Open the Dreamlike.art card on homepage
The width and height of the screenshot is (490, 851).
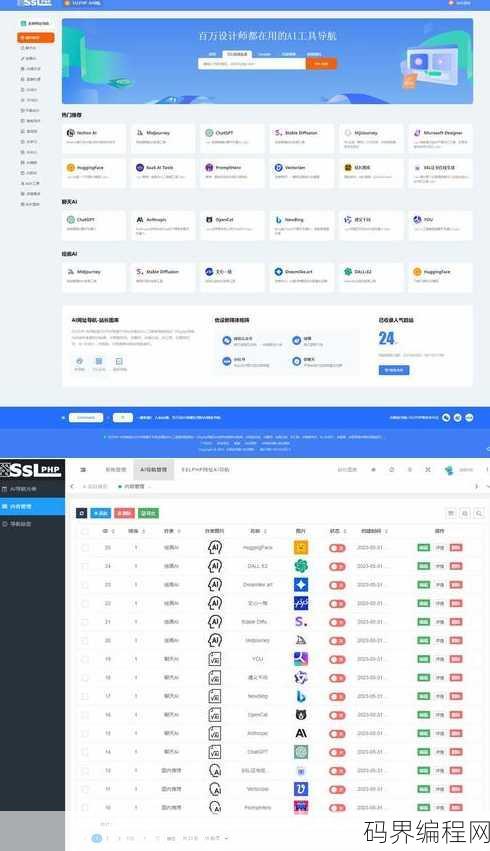click(301, 277)
